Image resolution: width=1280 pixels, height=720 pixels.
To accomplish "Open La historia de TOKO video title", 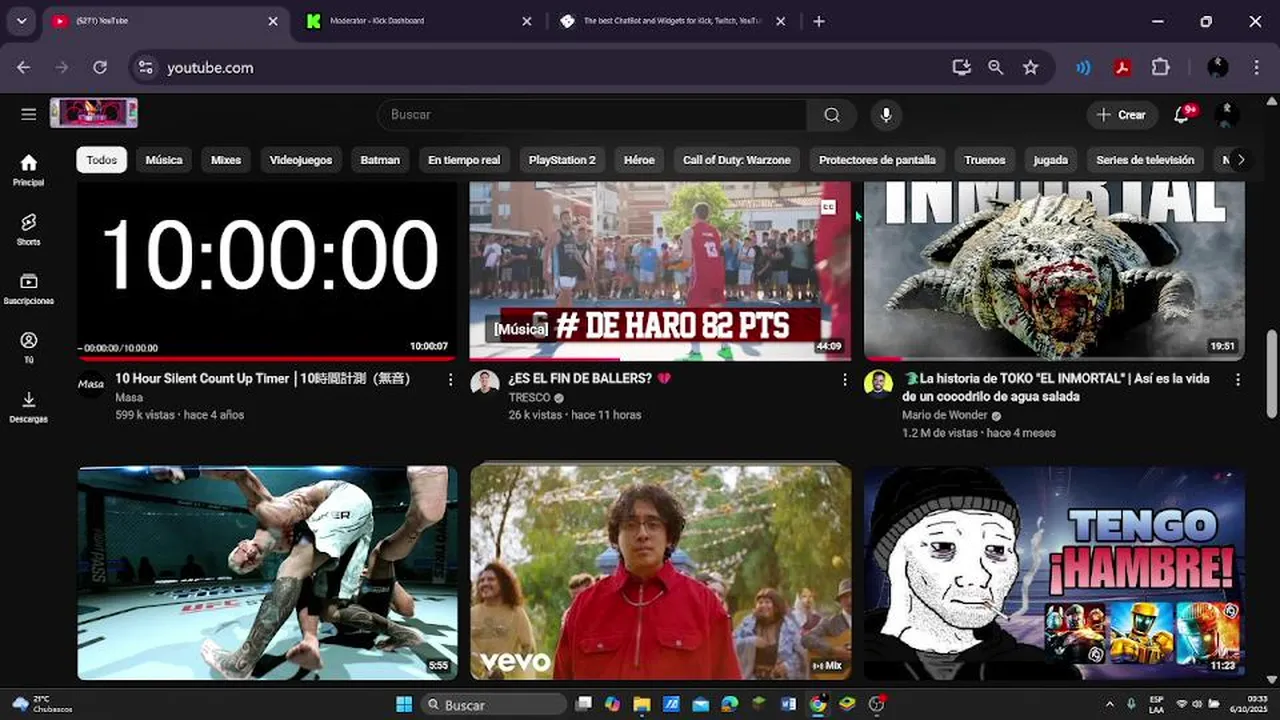I will (1056, 388).
